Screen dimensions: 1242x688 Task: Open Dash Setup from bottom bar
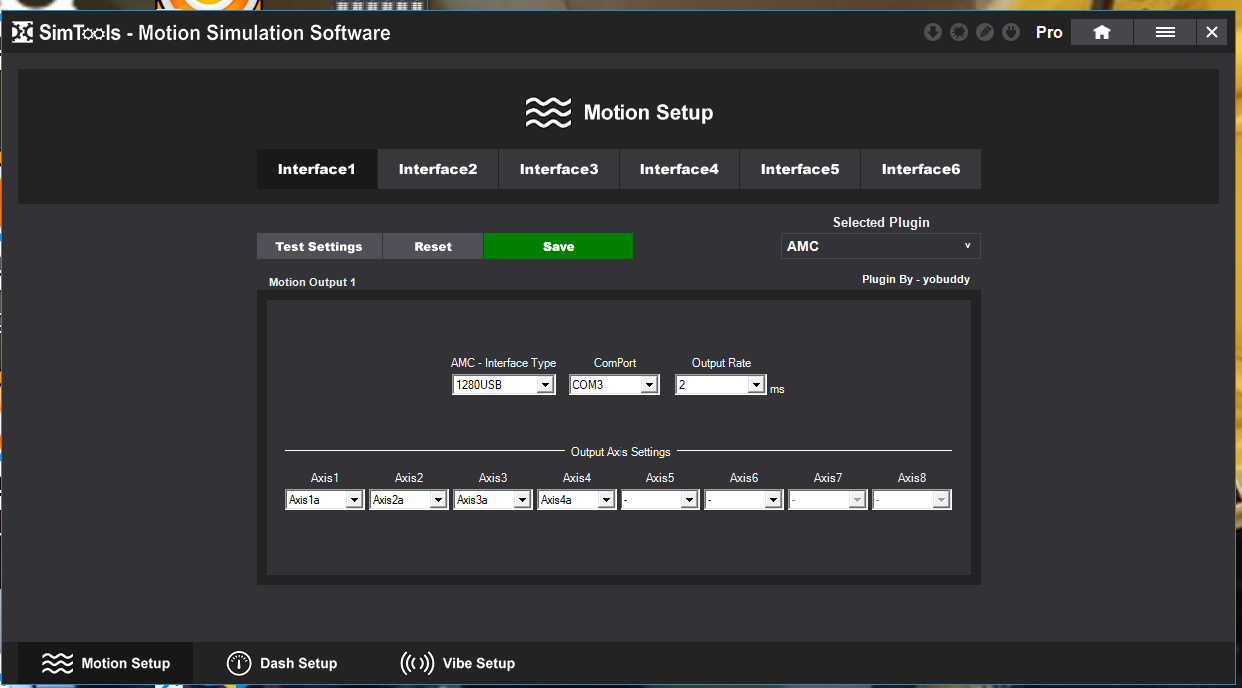click(282, 663)
